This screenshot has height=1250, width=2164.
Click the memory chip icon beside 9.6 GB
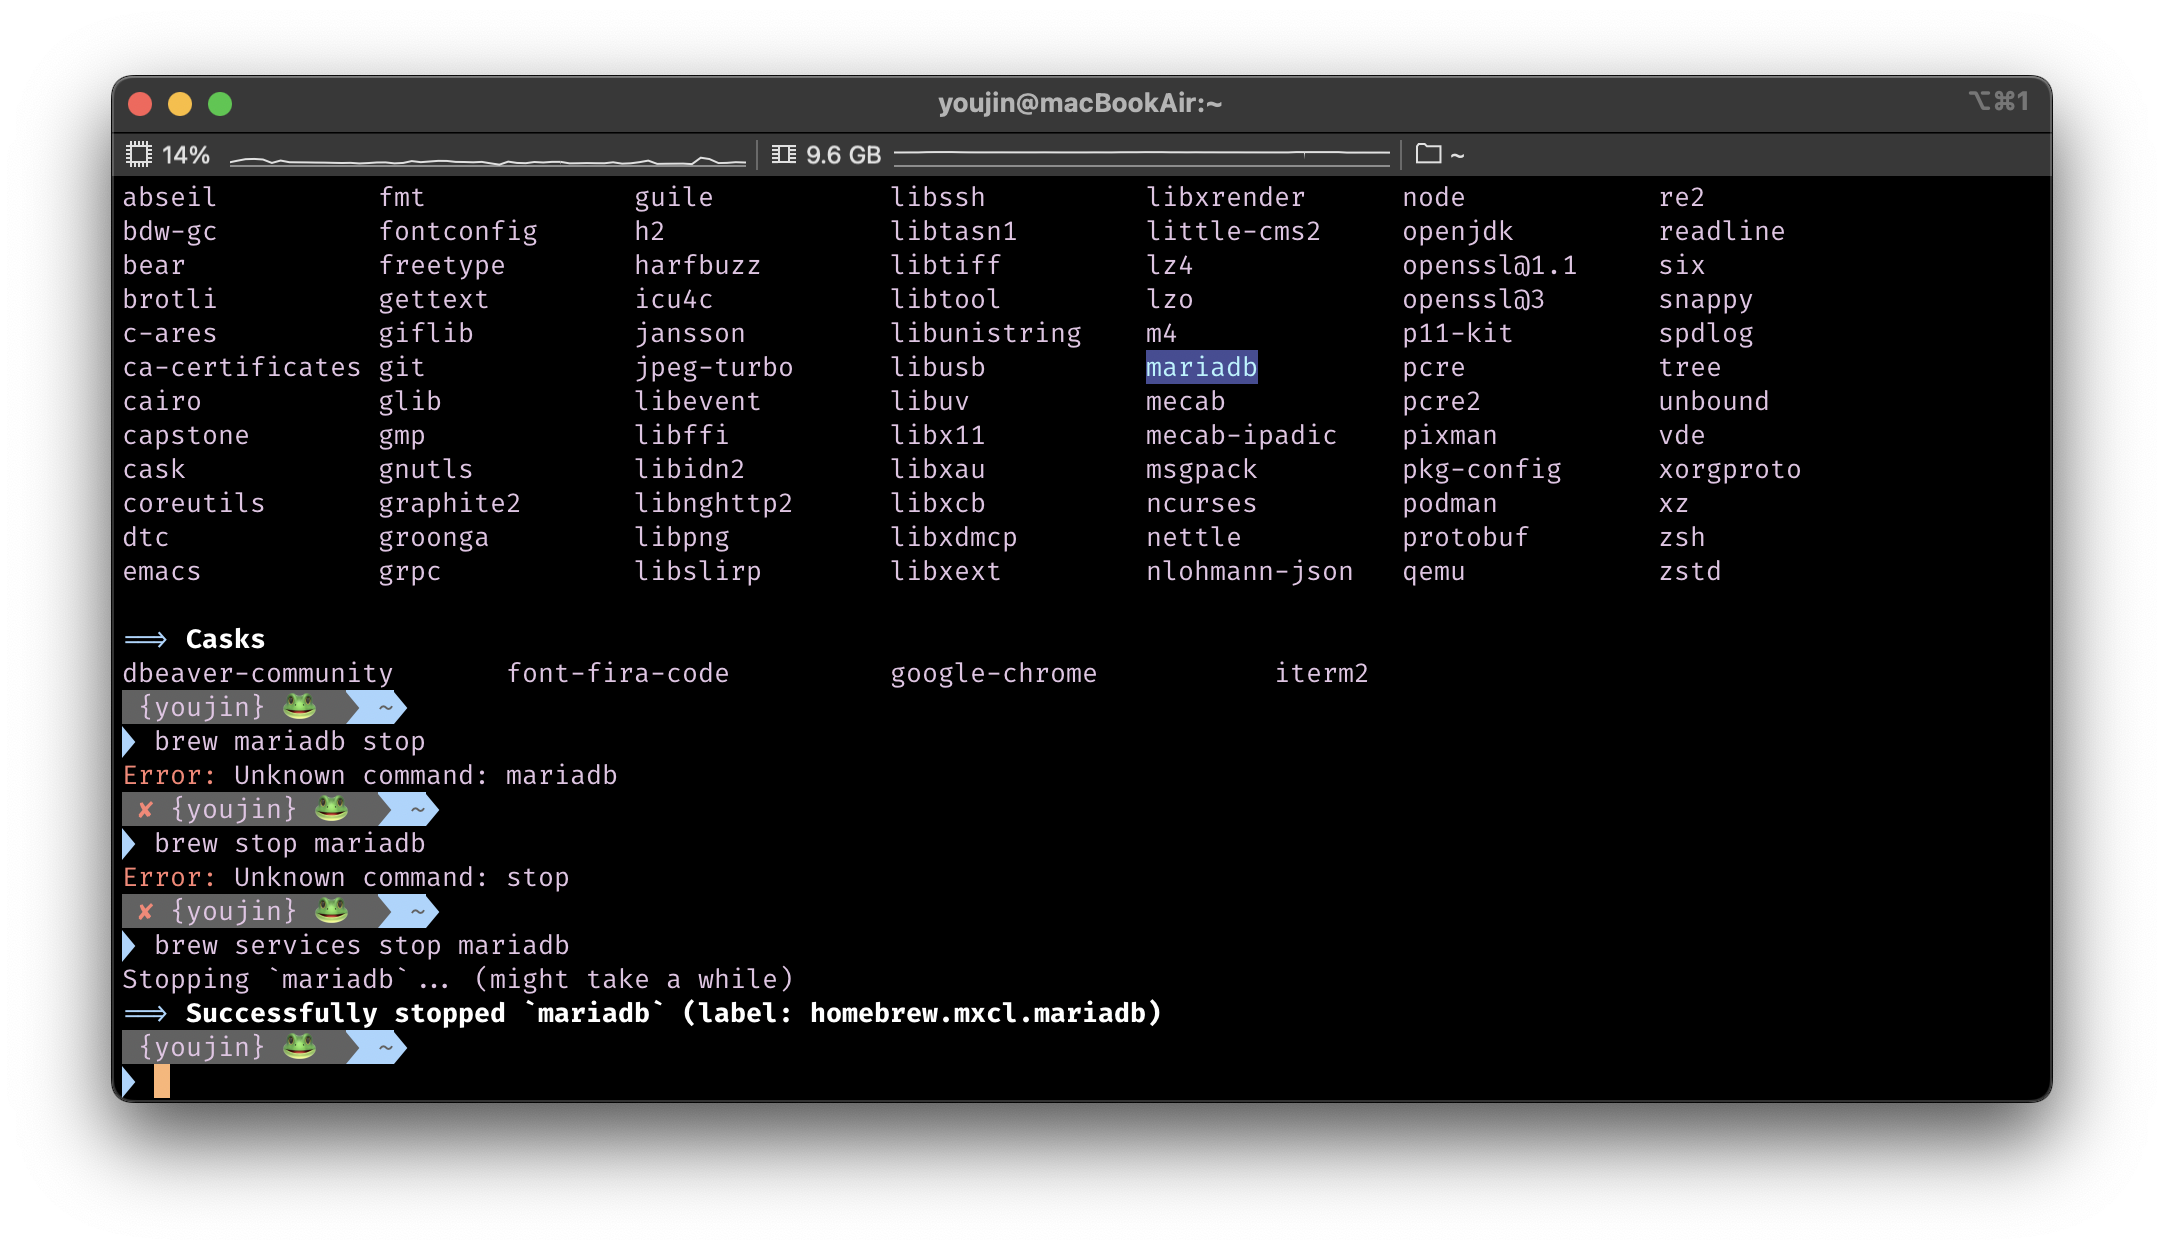783,154
